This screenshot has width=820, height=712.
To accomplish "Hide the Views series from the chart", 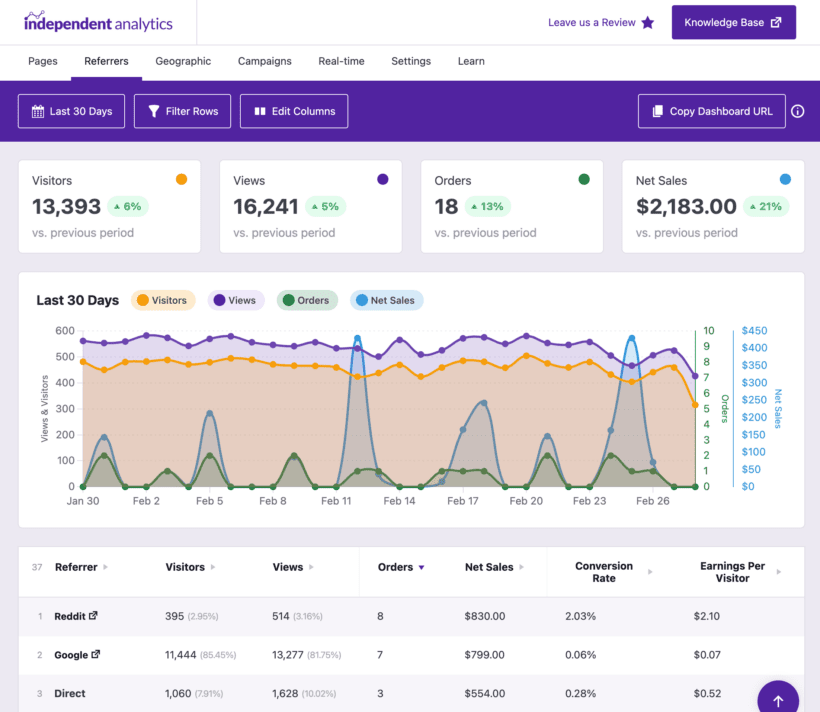I will 236,300.
